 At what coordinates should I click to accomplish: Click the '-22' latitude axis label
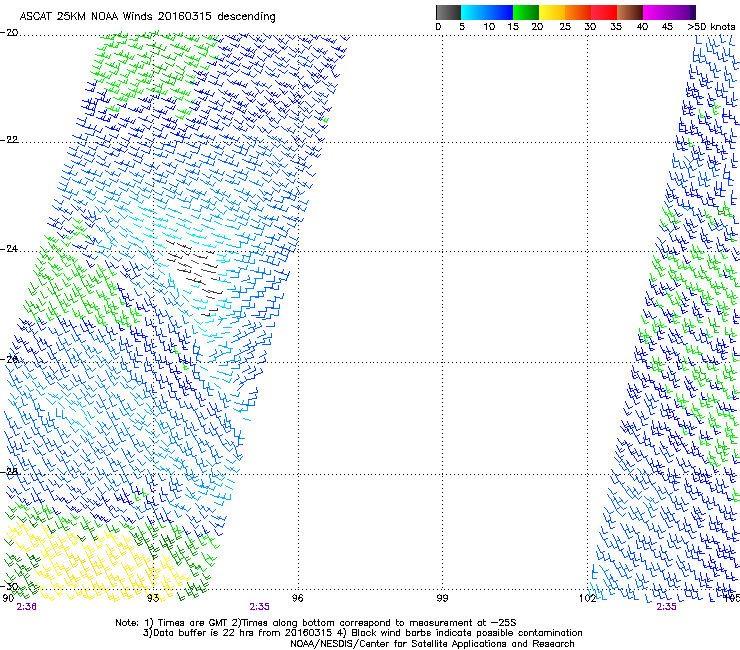coord(9,140)
